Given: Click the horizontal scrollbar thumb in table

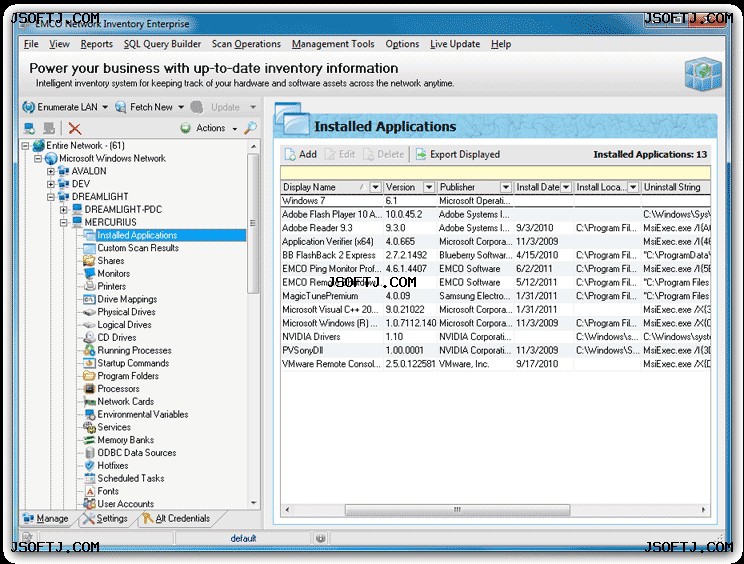Looking at the screenshot, I should (x=457, y=510).
